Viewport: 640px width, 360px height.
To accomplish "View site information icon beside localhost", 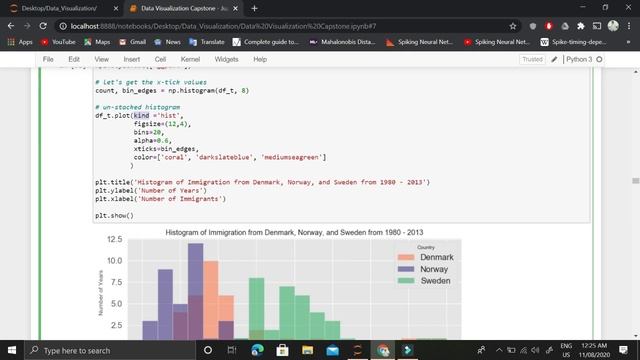I will click(63, 26).
